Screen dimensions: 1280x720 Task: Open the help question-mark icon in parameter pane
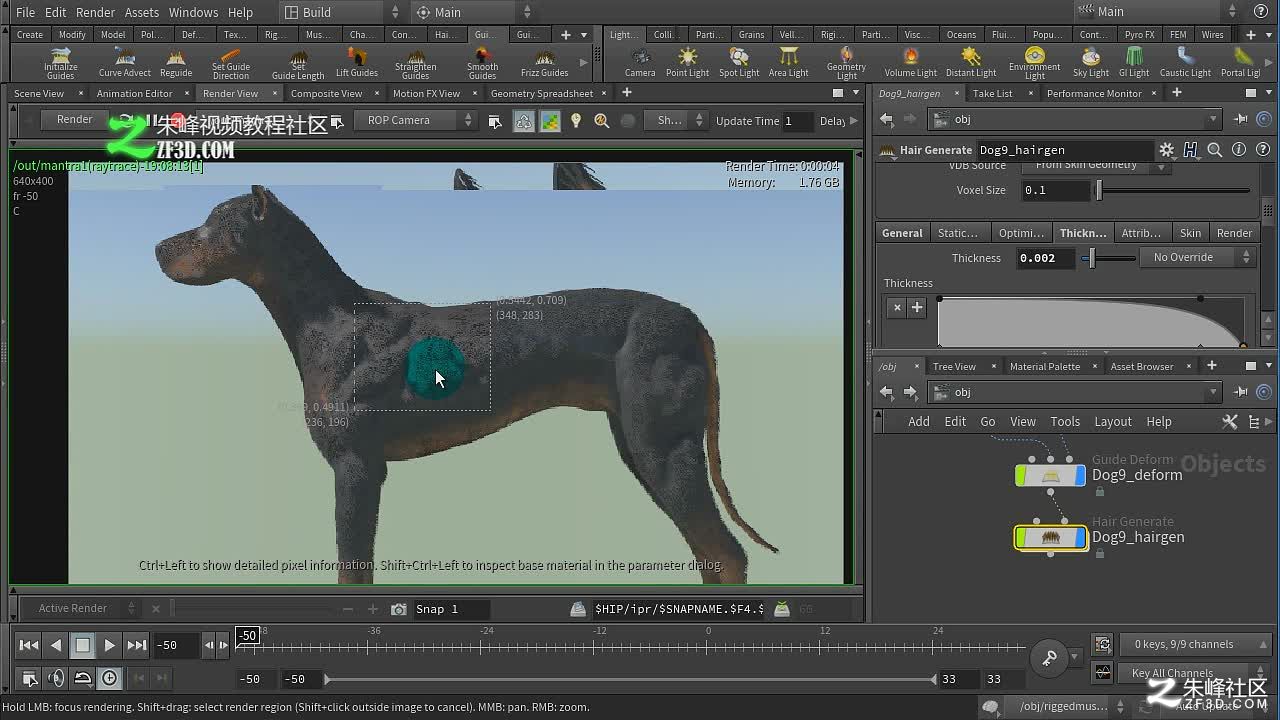coord(1263,150)
